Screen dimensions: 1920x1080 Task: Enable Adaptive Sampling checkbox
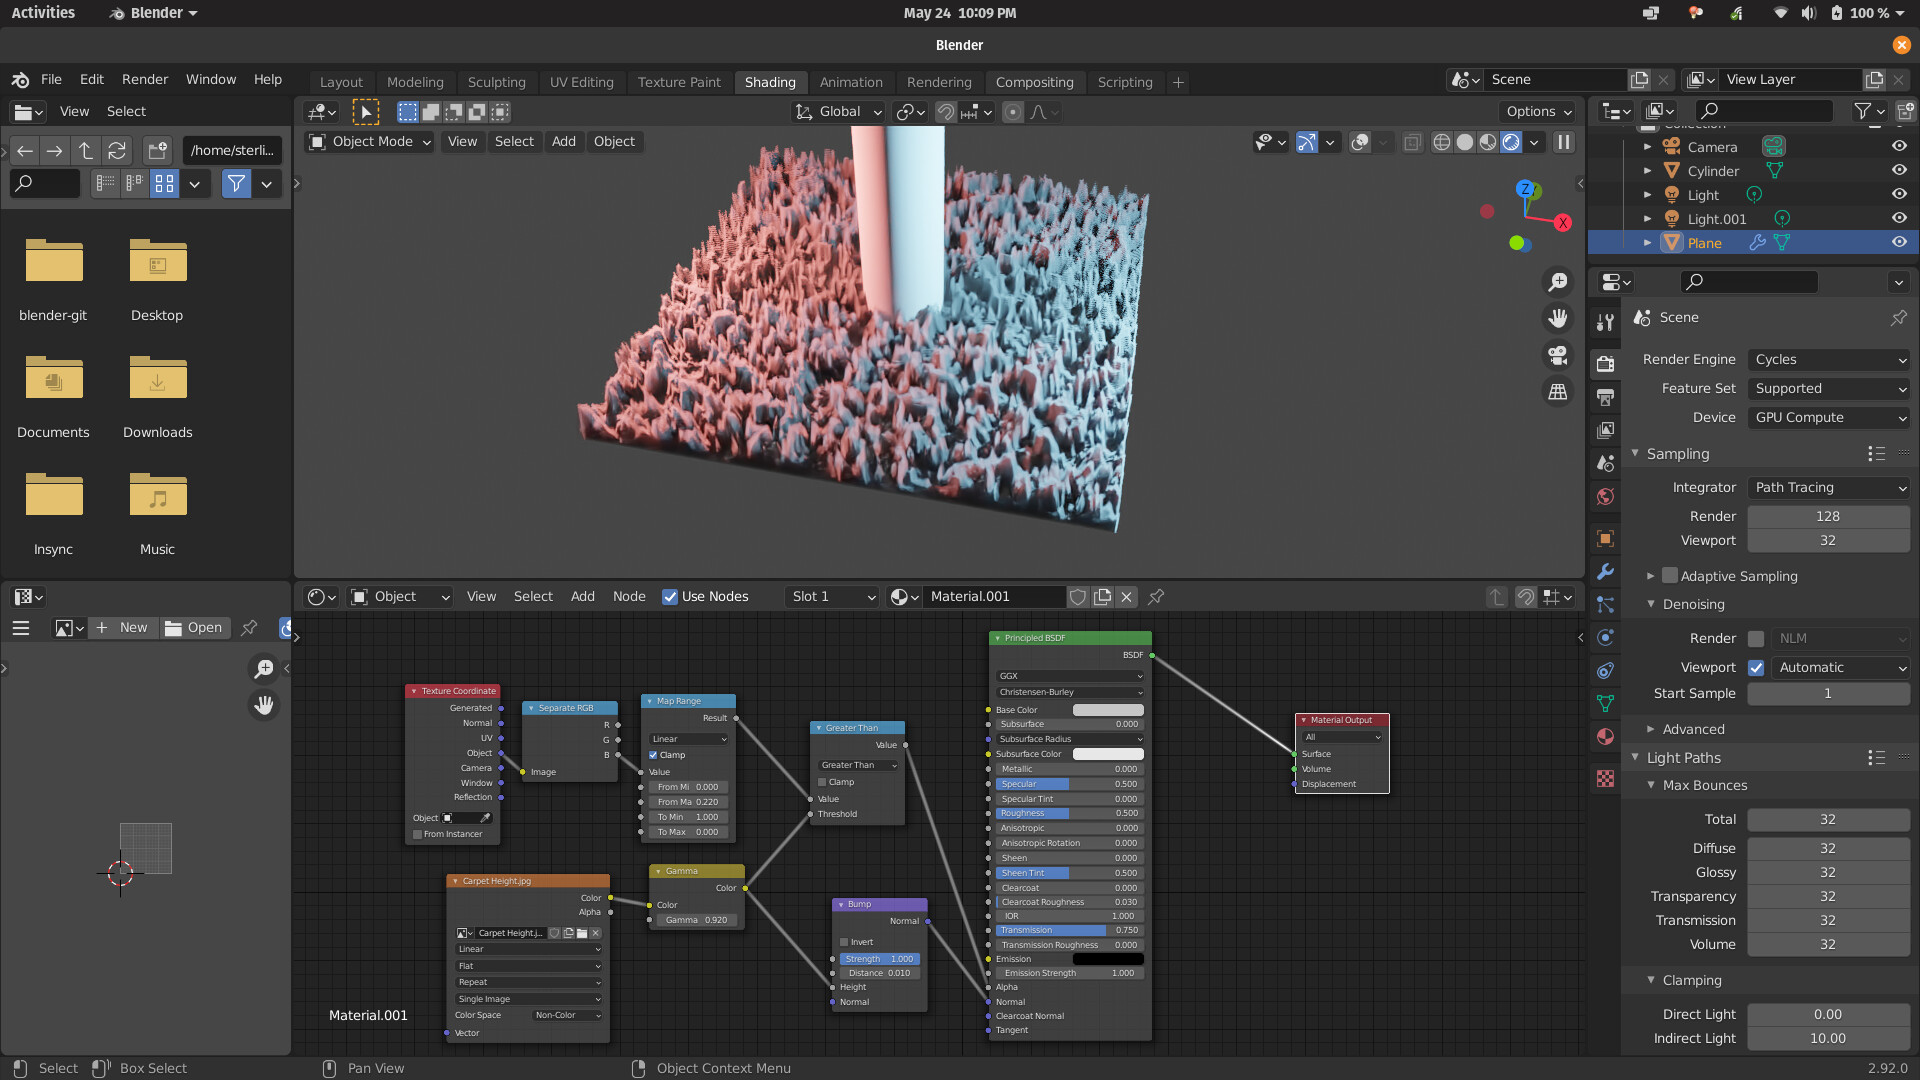click(x=1670, y=576)
